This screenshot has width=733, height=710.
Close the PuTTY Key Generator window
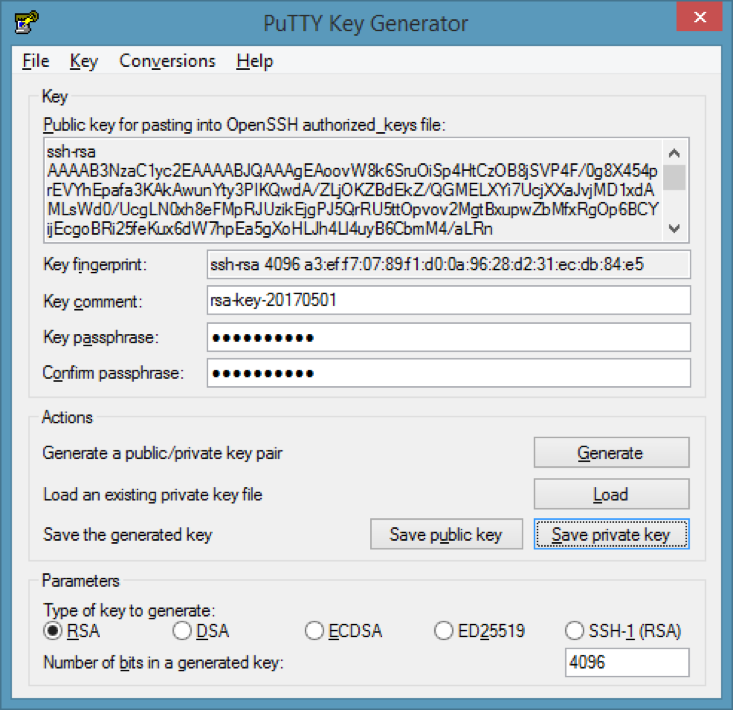699,17
